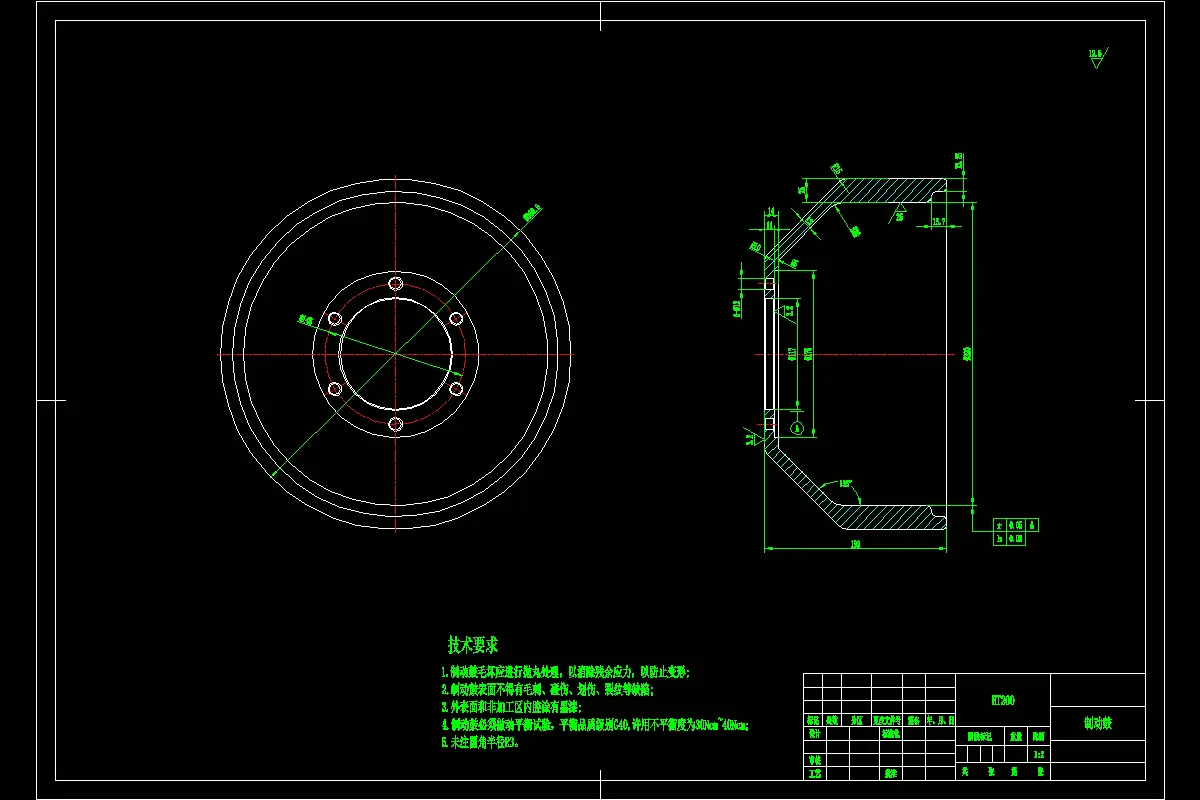Click the 14 width dimension on section view

(x=771, y=211)
